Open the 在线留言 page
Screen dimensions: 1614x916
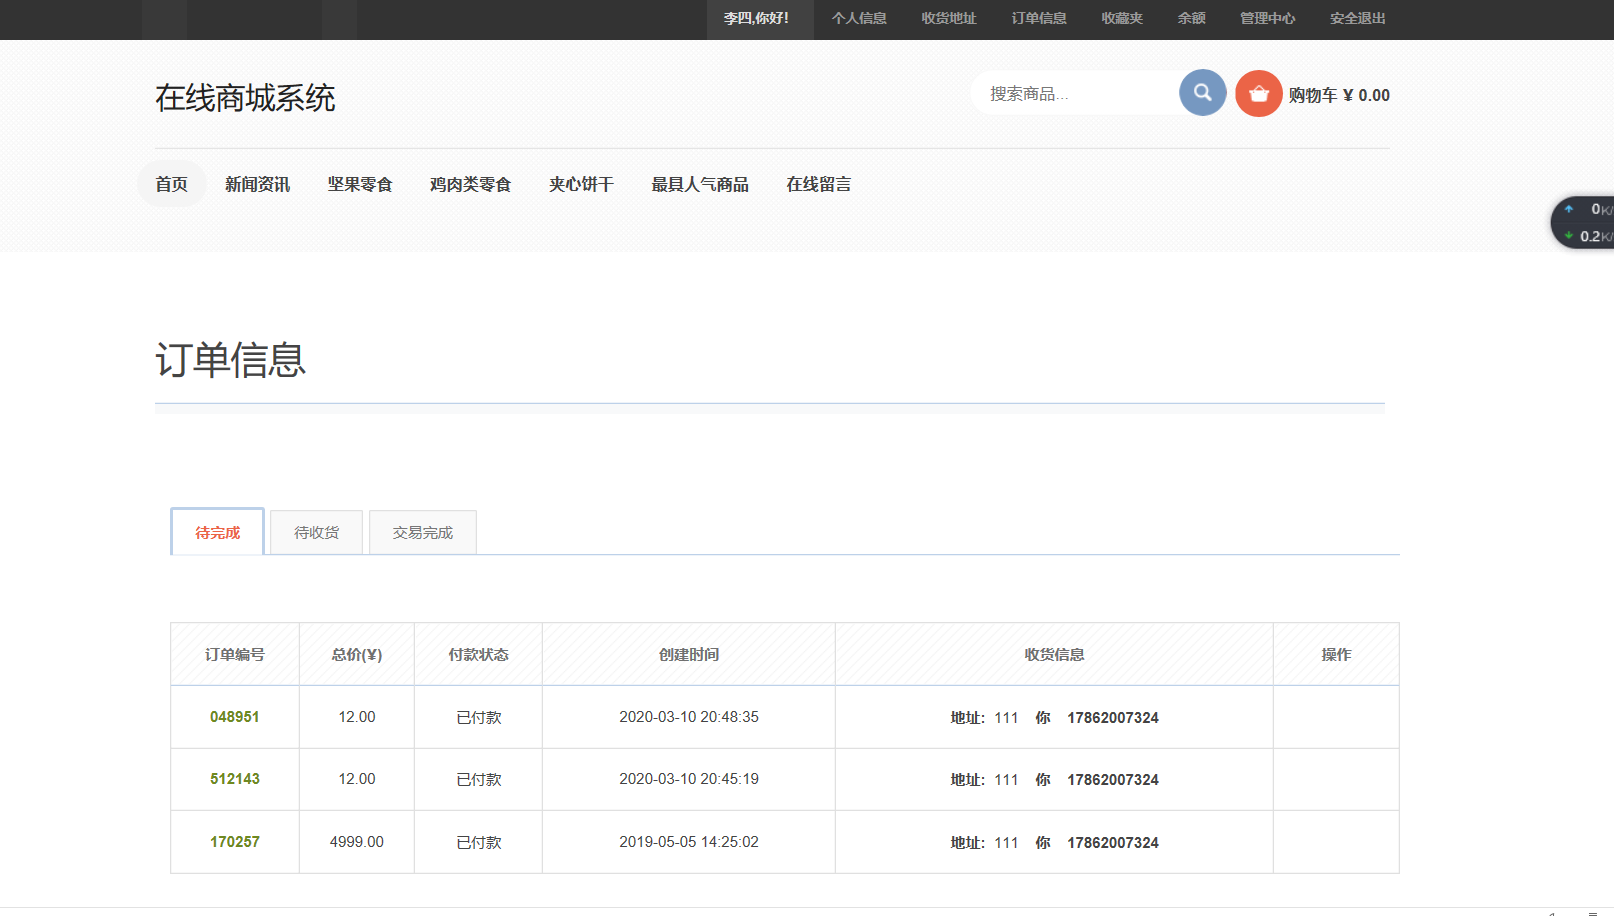click(x=818, y=184)
